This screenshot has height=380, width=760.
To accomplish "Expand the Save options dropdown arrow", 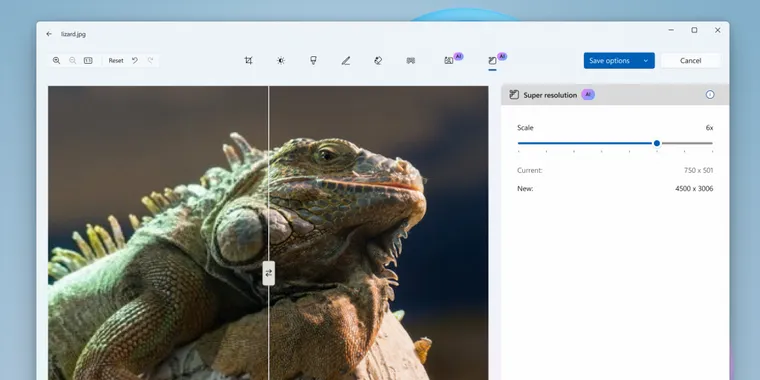I will coord(646,61).
